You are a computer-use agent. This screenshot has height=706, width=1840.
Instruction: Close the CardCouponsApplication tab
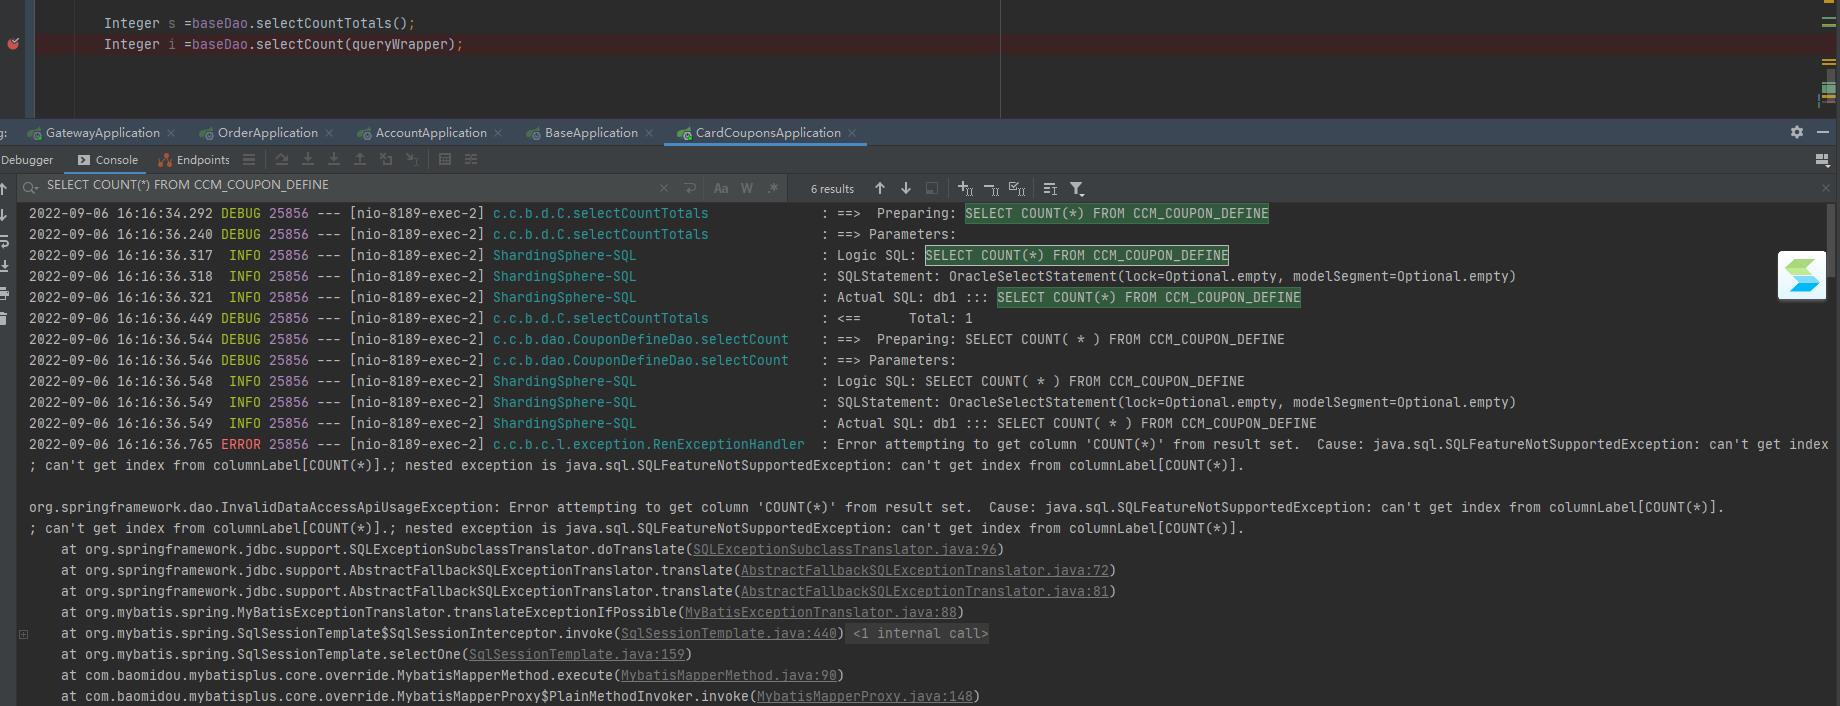click(x=852, y=133)
